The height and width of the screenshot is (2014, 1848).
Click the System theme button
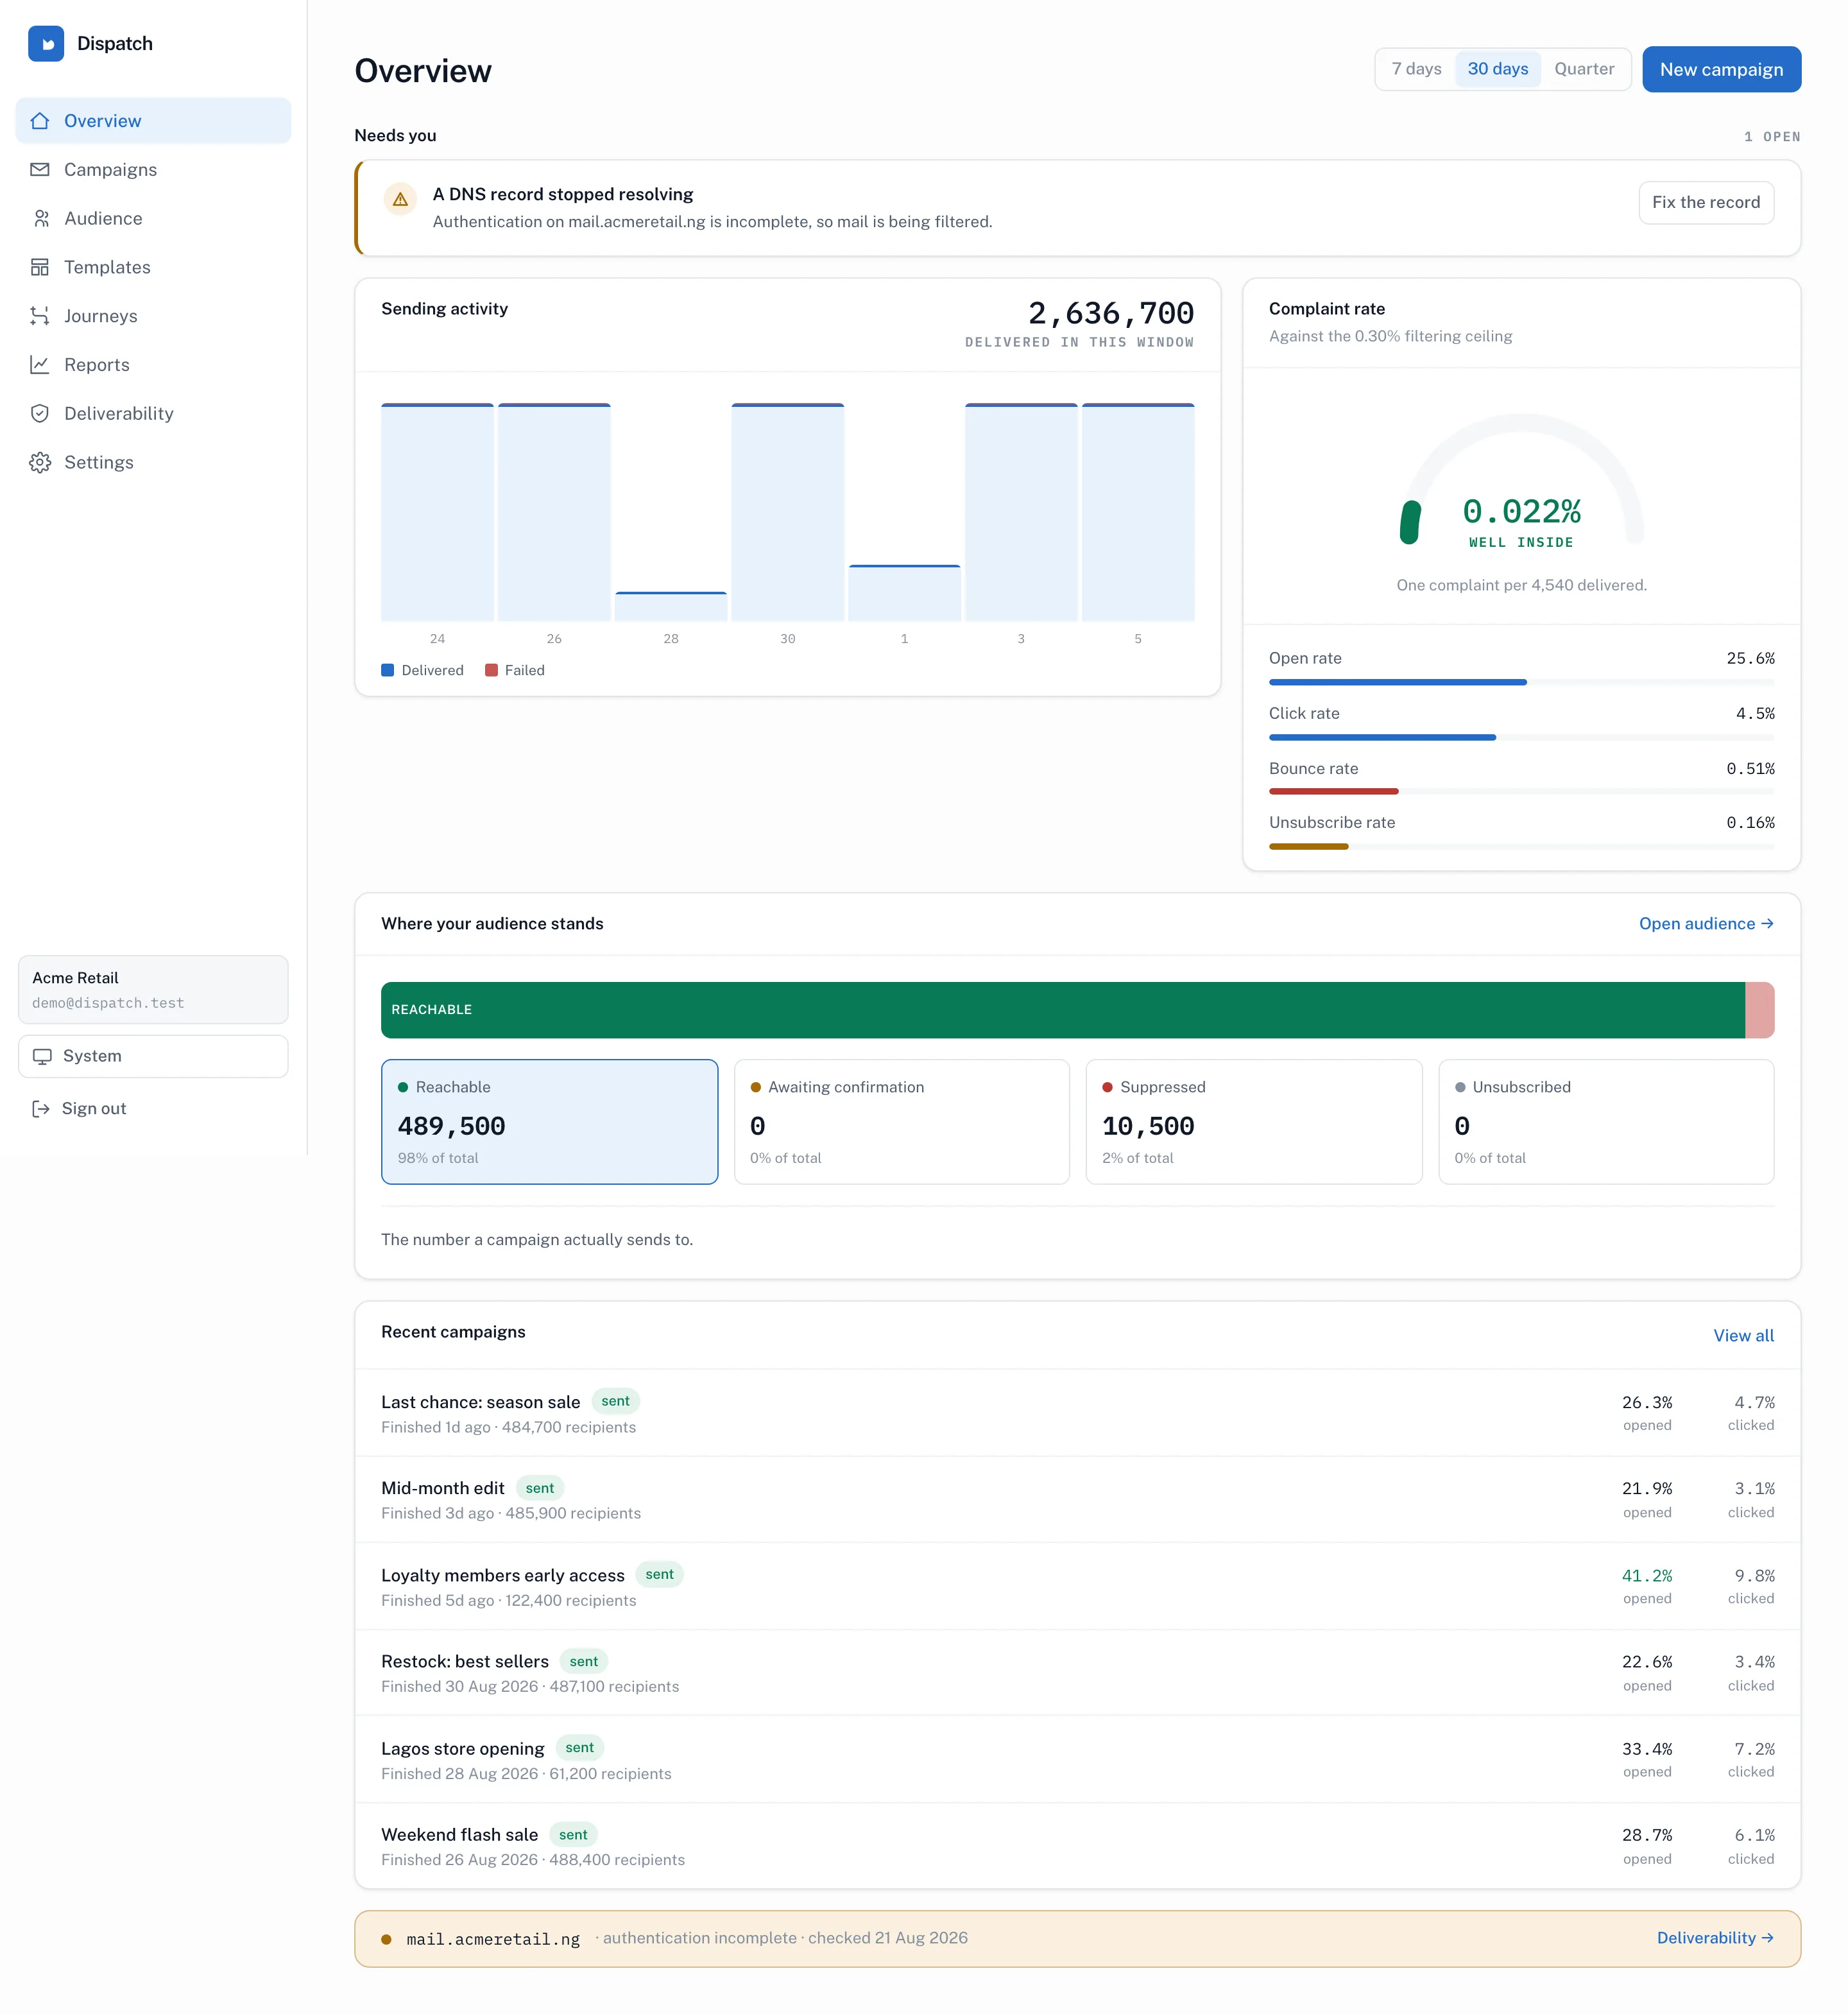(153, 1056)
